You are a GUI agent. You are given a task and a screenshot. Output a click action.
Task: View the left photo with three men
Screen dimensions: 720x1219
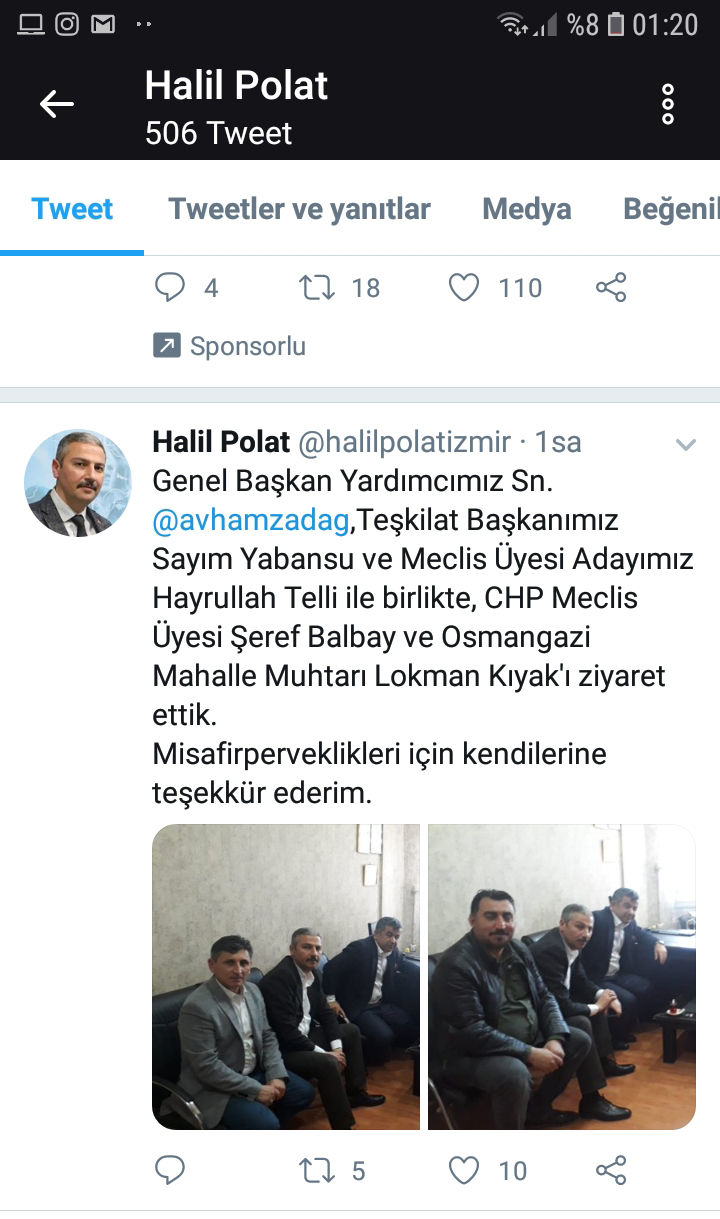286,977
